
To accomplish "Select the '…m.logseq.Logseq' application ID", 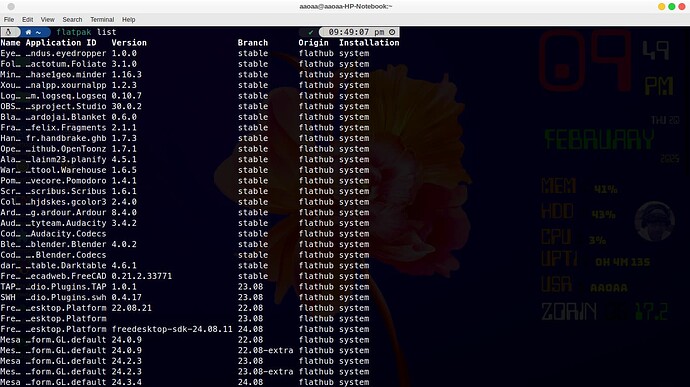I will click(66, 96).
